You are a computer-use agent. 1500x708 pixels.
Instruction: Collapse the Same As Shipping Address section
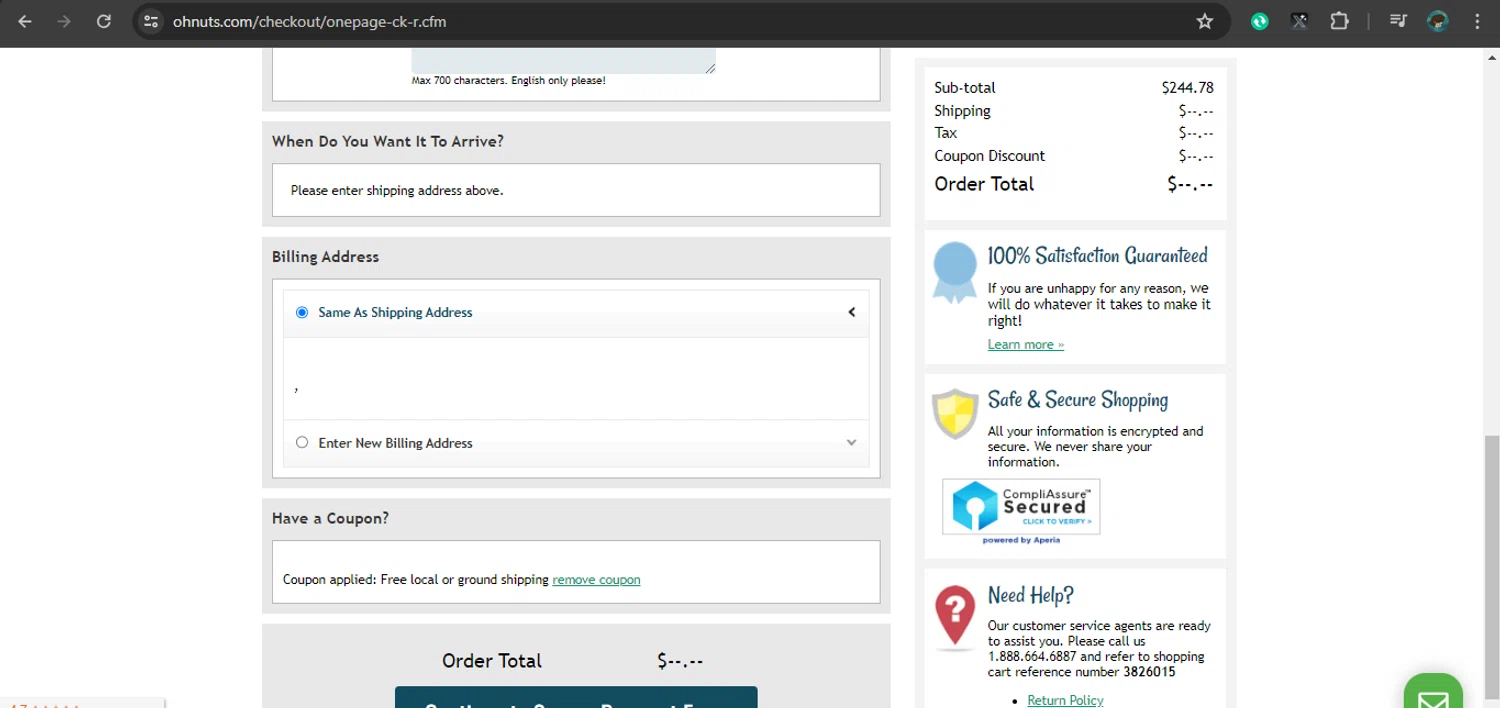pyautogui.click(x=852, y=312)
